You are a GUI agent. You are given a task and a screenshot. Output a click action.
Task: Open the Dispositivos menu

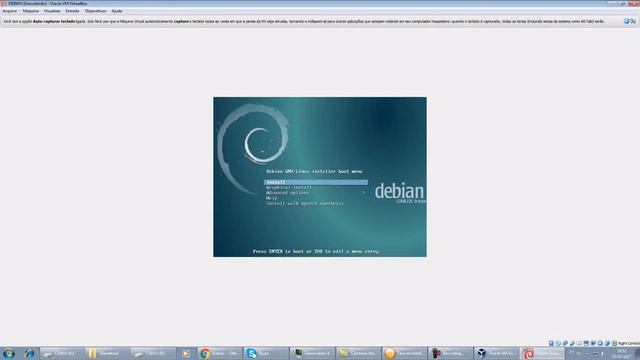tap(96, 11)
